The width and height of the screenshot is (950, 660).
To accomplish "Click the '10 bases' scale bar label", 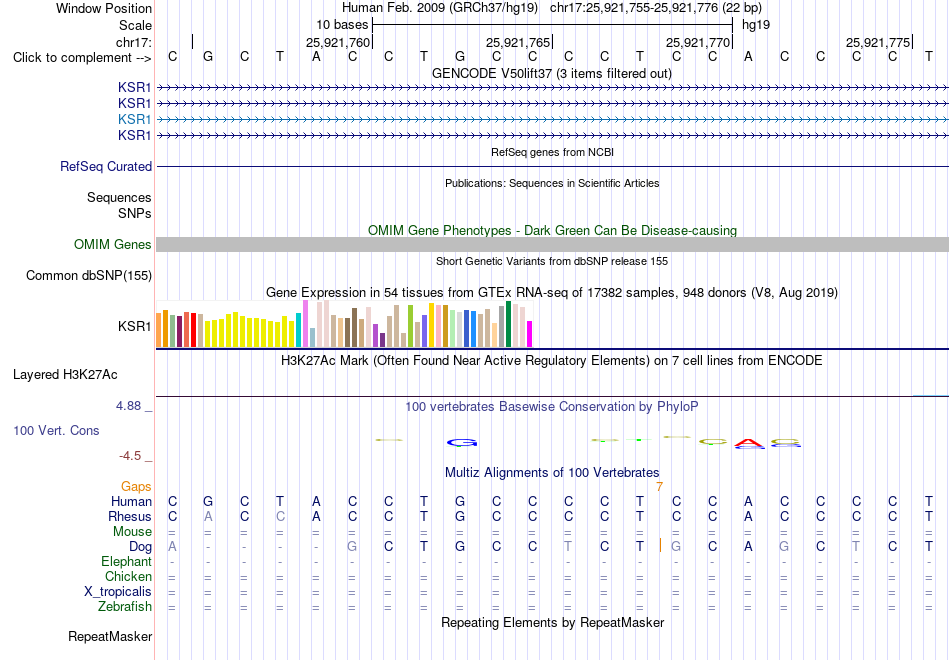I will pos(342,25).
